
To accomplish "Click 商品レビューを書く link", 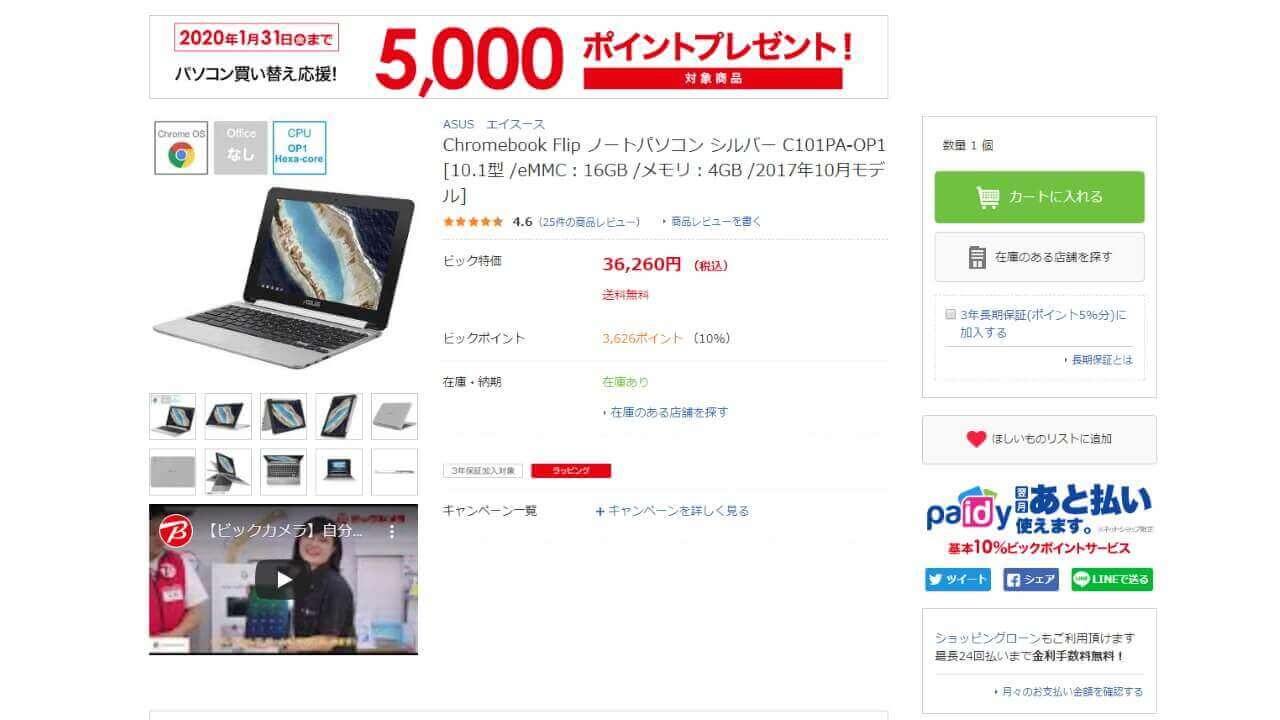I will (712, 222).
